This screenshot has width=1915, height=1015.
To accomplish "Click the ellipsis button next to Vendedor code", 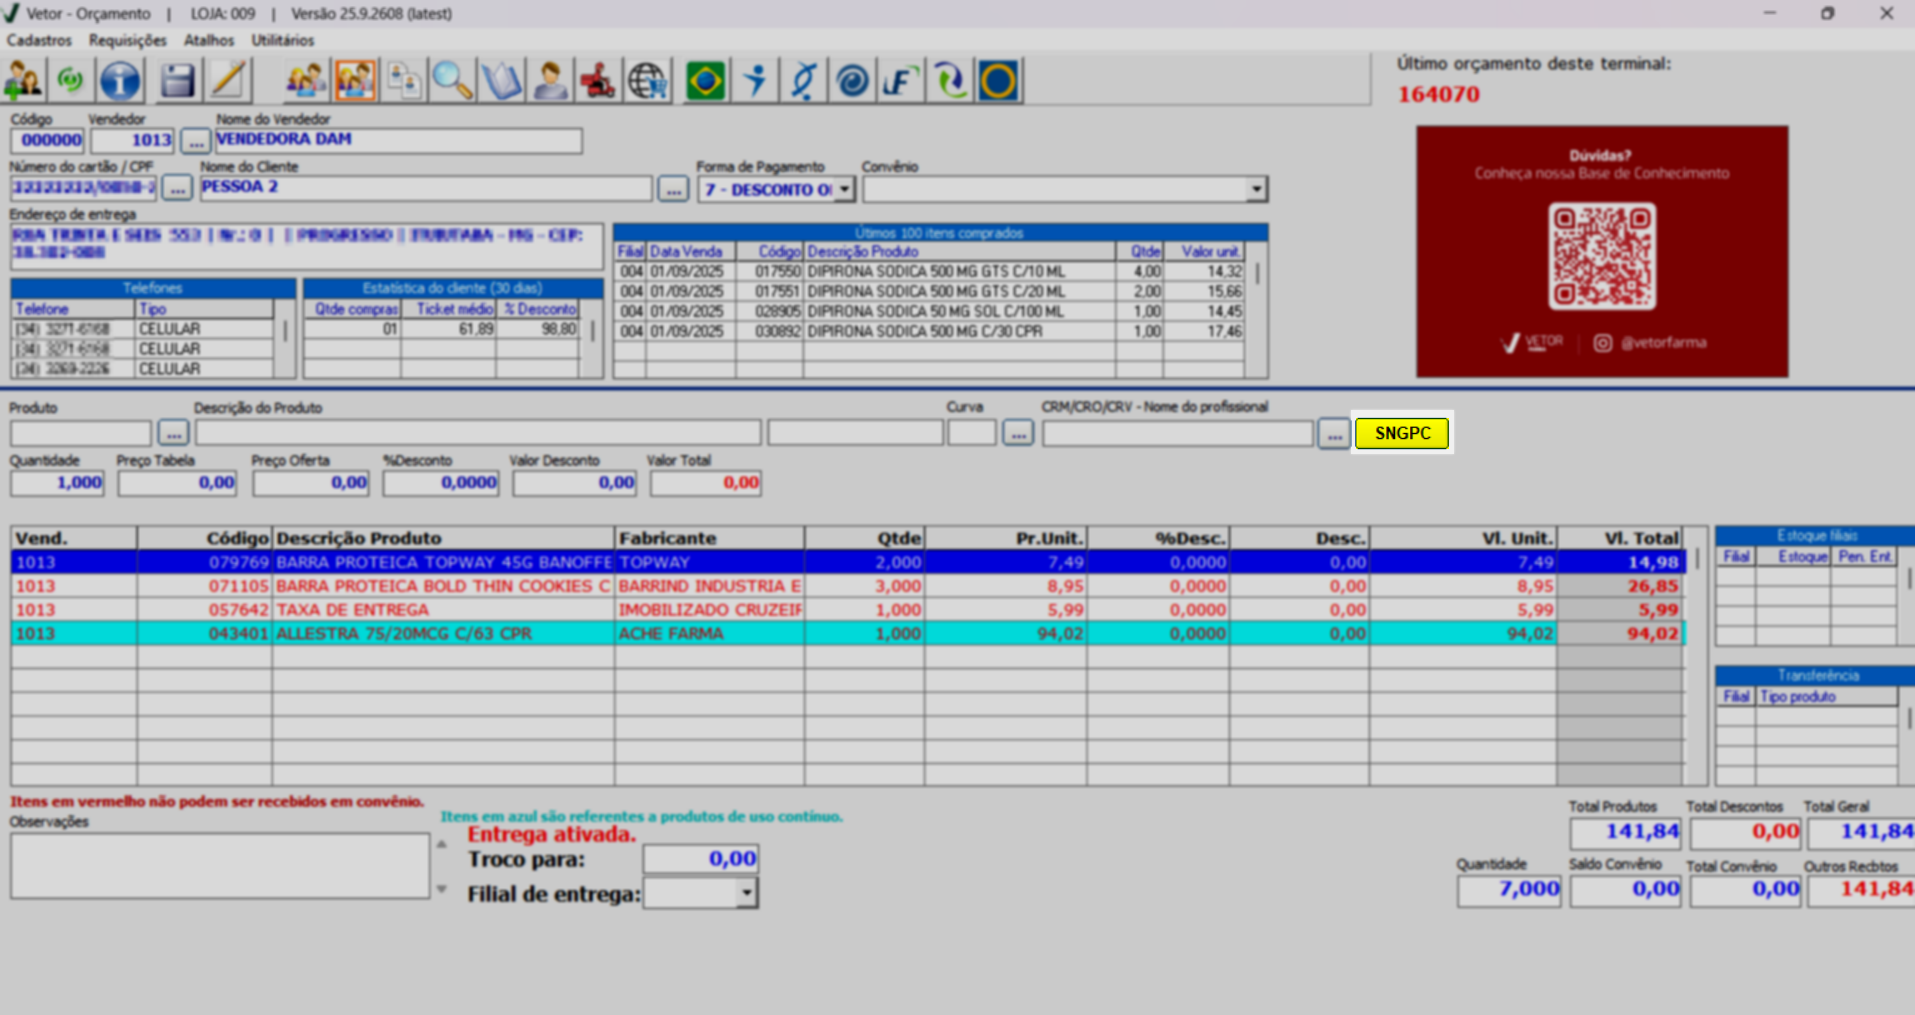I will click(x=195, y=141).
